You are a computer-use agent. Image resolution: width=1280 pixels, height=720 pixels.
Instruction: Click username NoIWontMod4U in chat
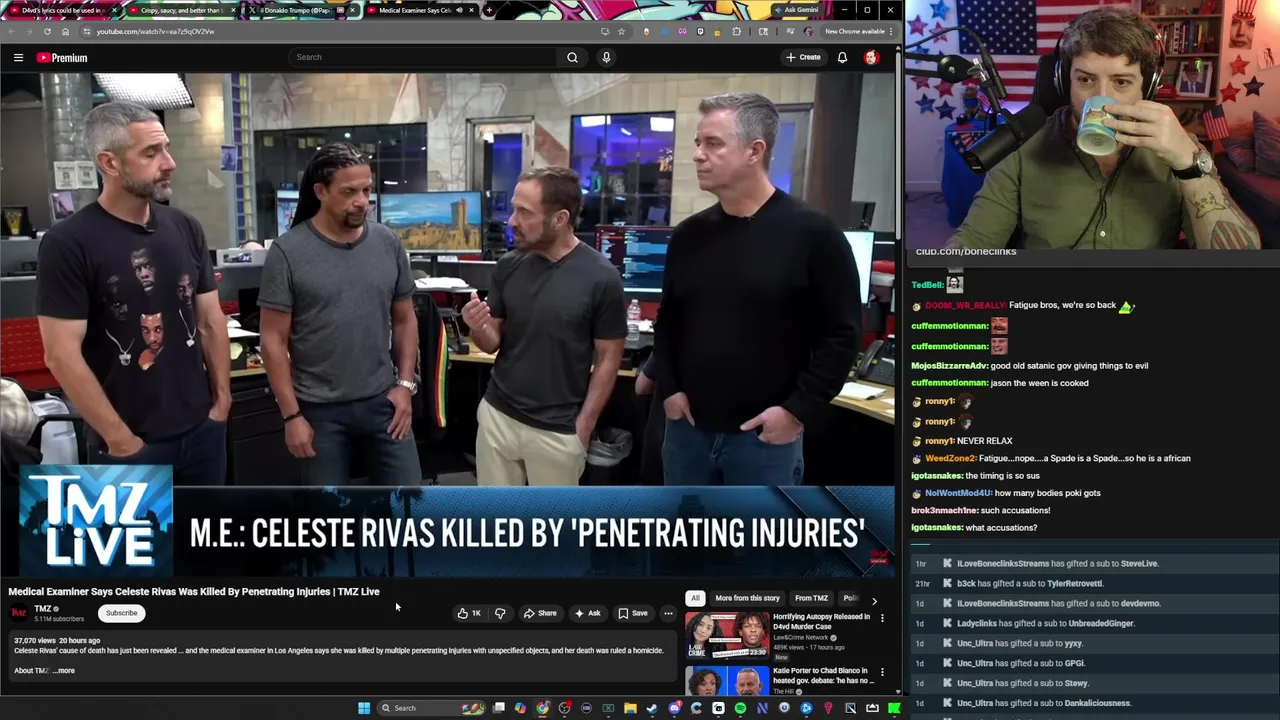point(958,493)
